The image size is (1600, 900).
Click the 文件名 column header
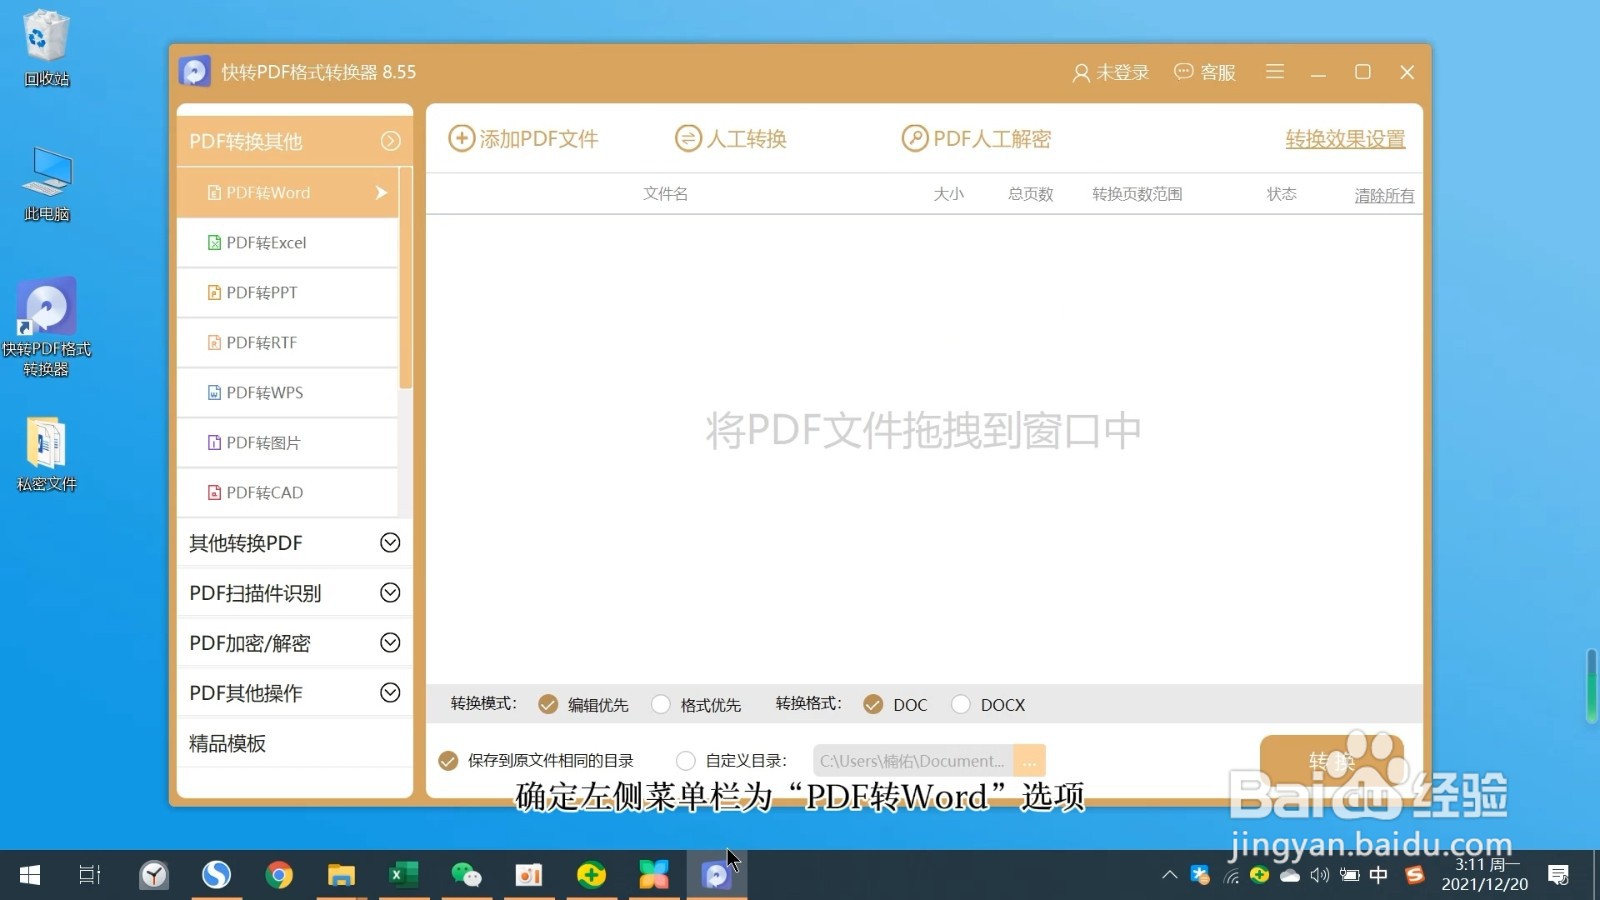665,194
